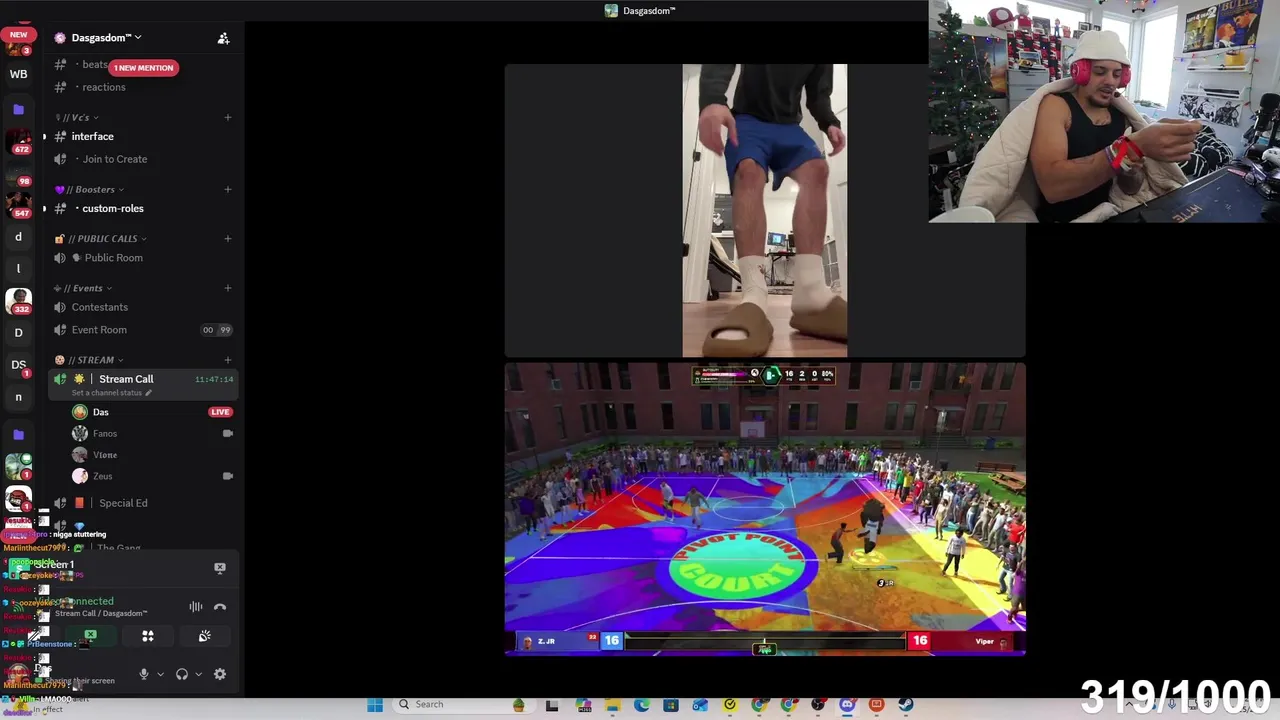Screen dimensions: 1280x720
Task: Click the LIVE badge next to Das
Action: 220,412
